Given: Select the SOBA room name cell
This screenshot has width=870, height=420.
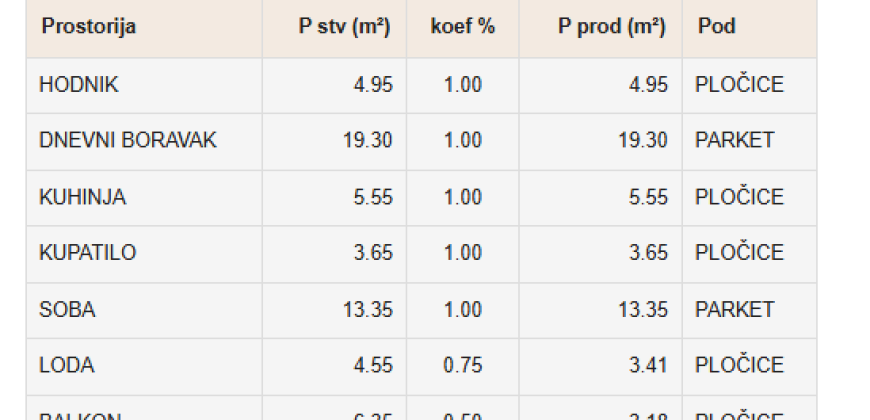Looking at the screenshot, I should 67,310.
